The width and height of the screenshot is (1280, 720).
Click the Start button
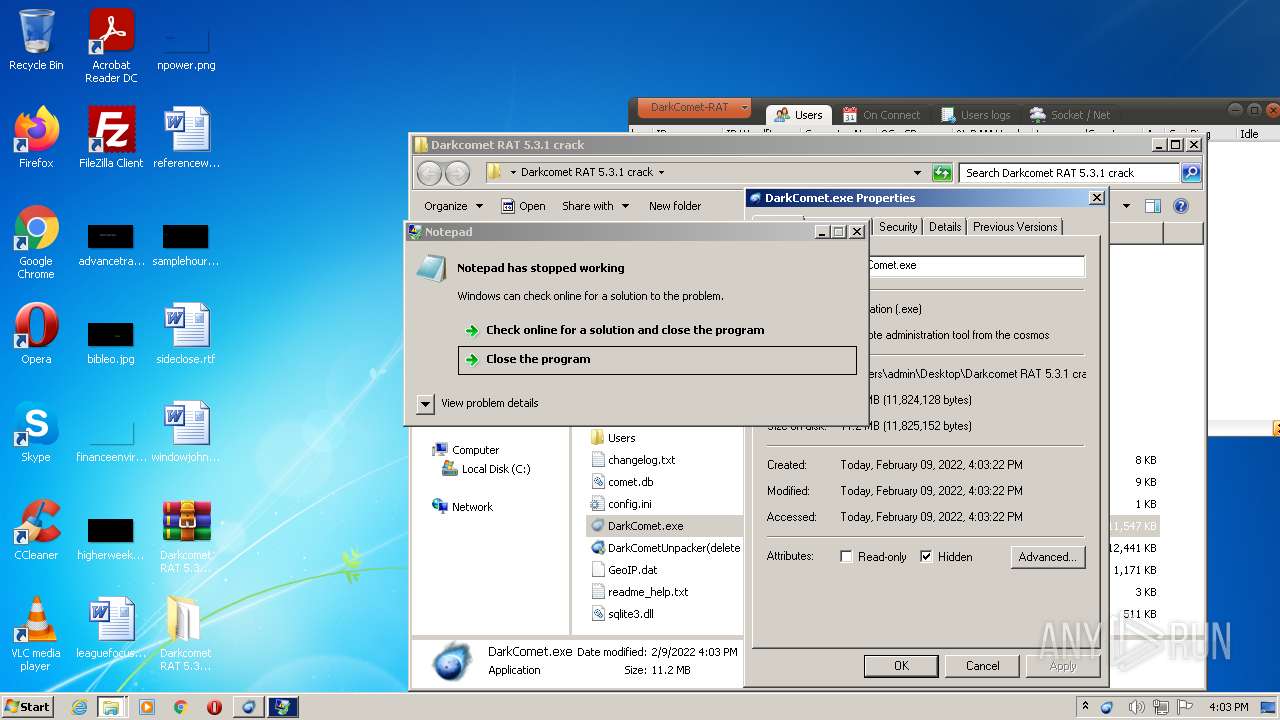click(28, 707)
